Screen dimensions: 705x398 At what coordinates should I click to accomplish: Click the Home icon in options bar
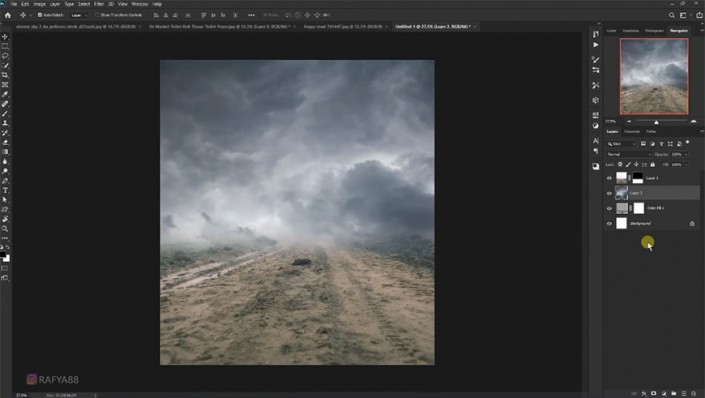click(x=7, y=15)
